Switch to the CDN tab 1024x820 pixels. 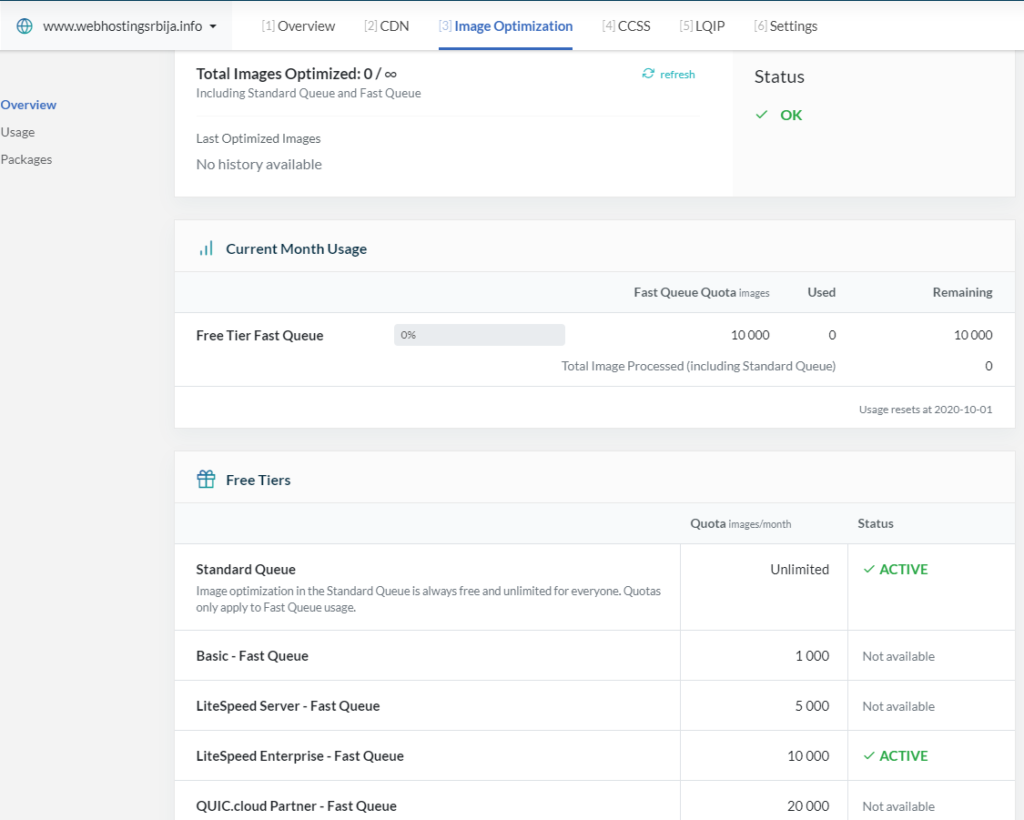pyautogui.click(x=387, y=26)
